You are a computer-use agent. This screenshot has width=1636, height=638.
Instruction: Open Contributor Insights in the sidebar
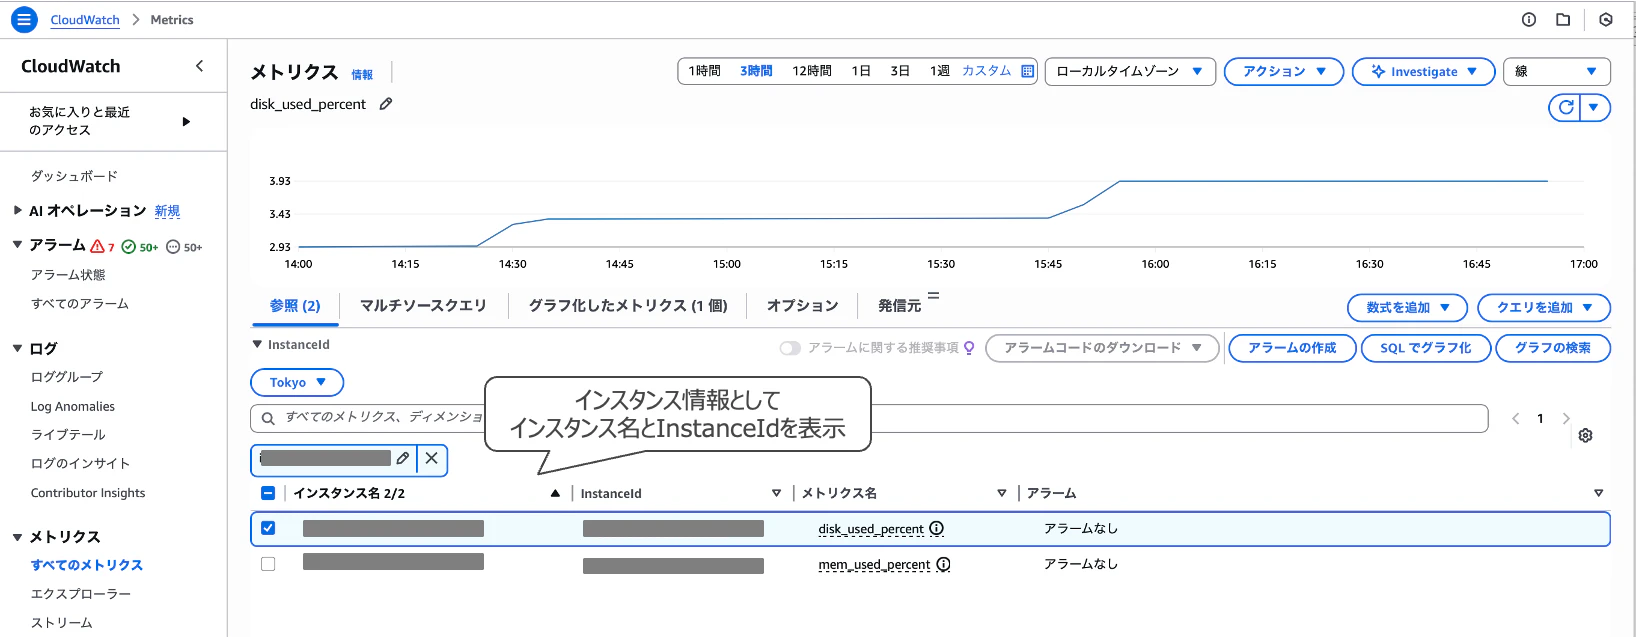pyautogui.click(x=88, y=493)
